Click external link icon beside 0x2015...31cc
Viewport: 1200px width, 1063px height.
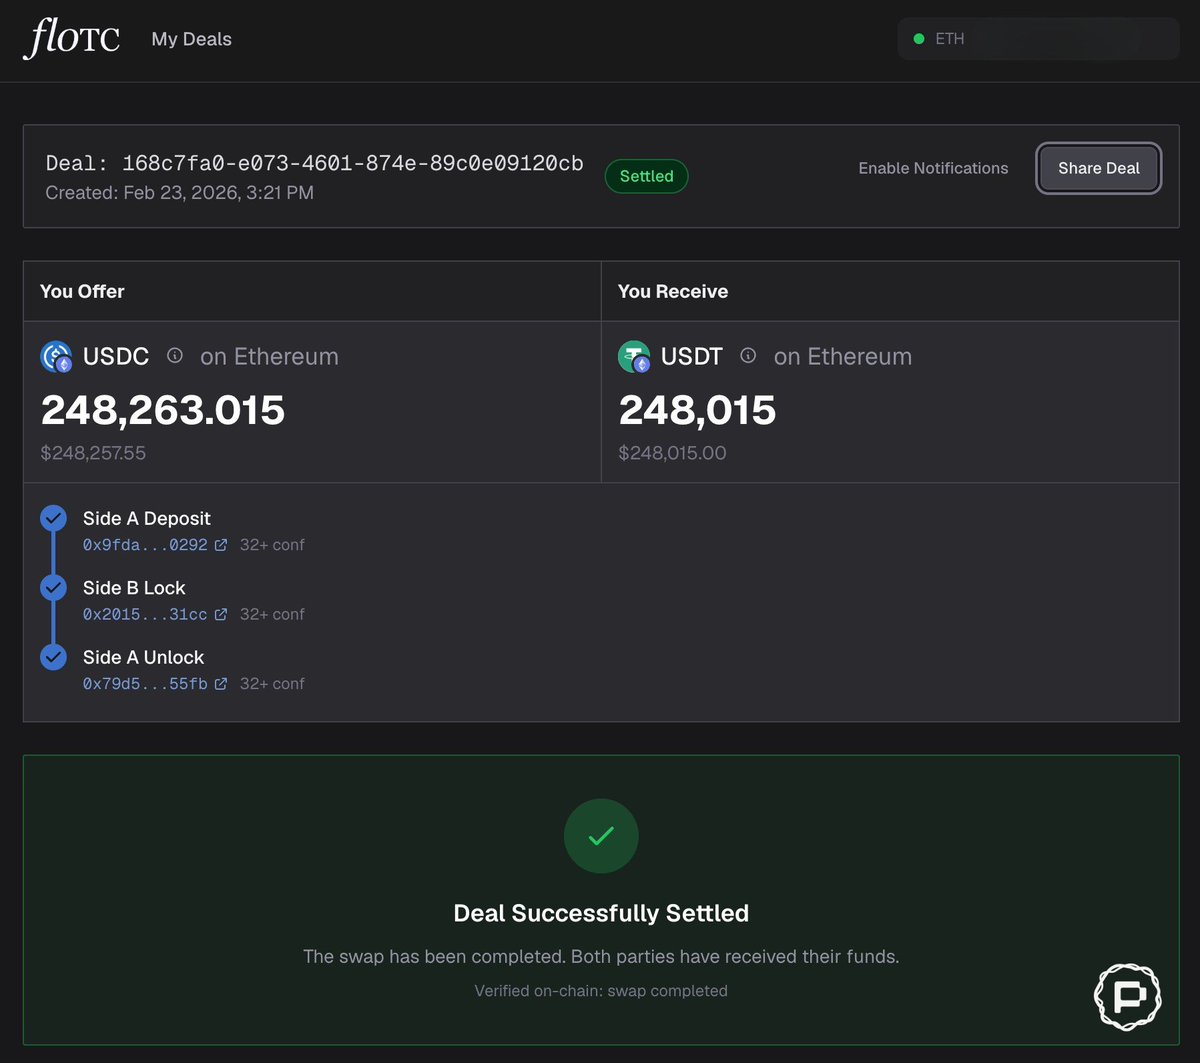tap(221, 614)
